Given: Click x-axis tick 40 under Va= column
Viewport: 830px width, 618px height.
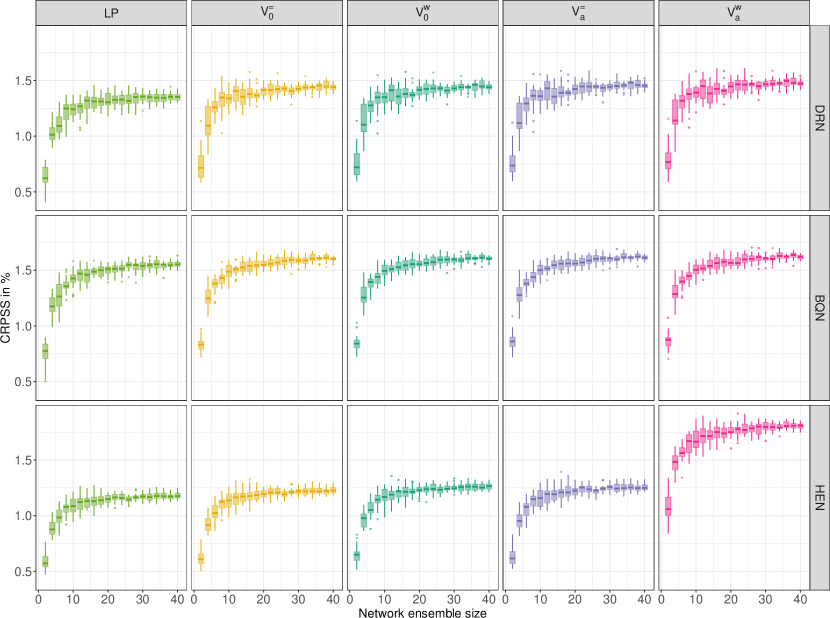Looking at the screenshot, I should (644, 599).
